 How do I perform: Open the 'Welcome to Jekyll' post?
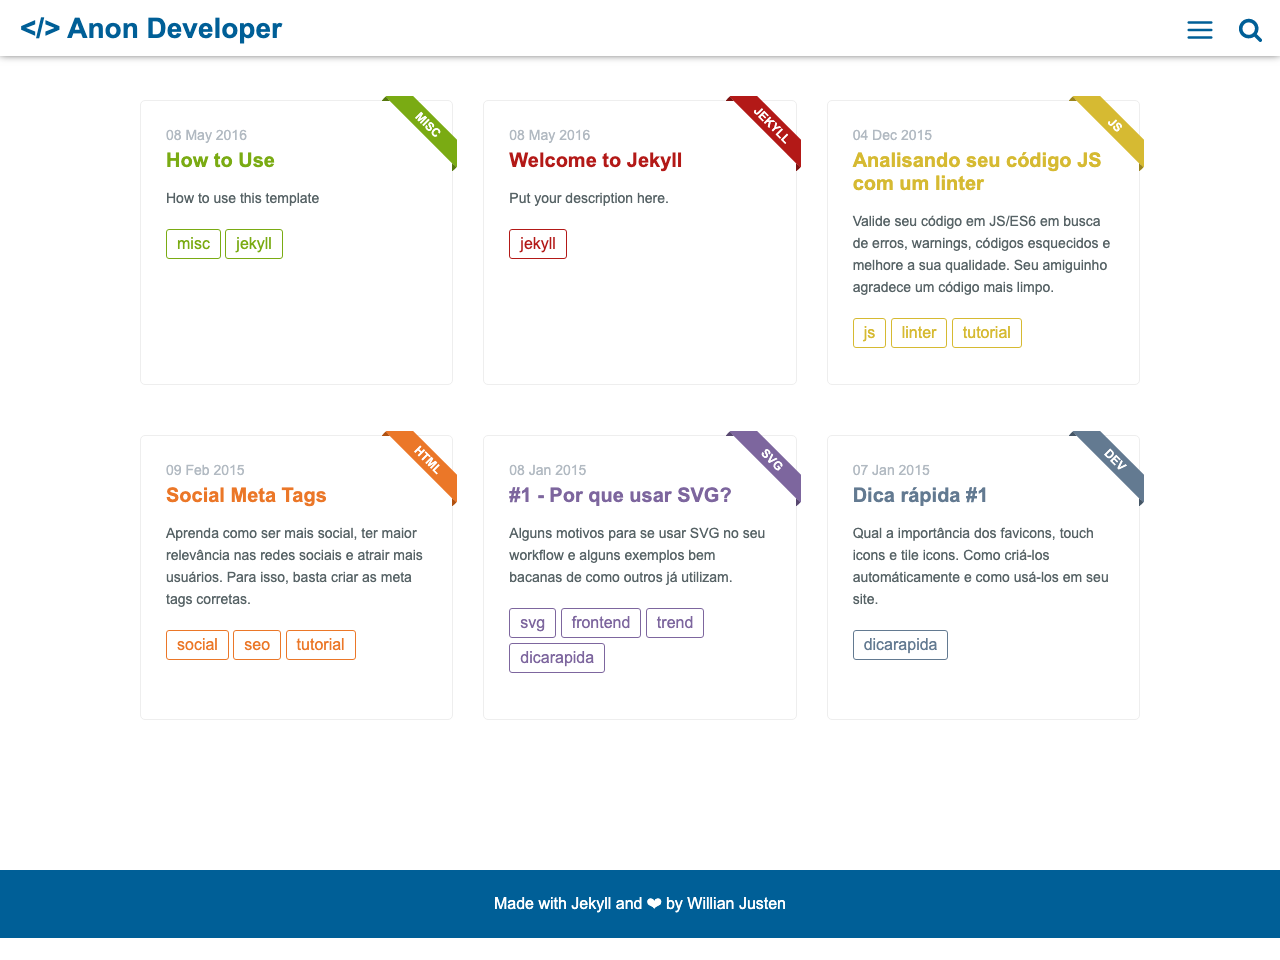coord(595,160)
